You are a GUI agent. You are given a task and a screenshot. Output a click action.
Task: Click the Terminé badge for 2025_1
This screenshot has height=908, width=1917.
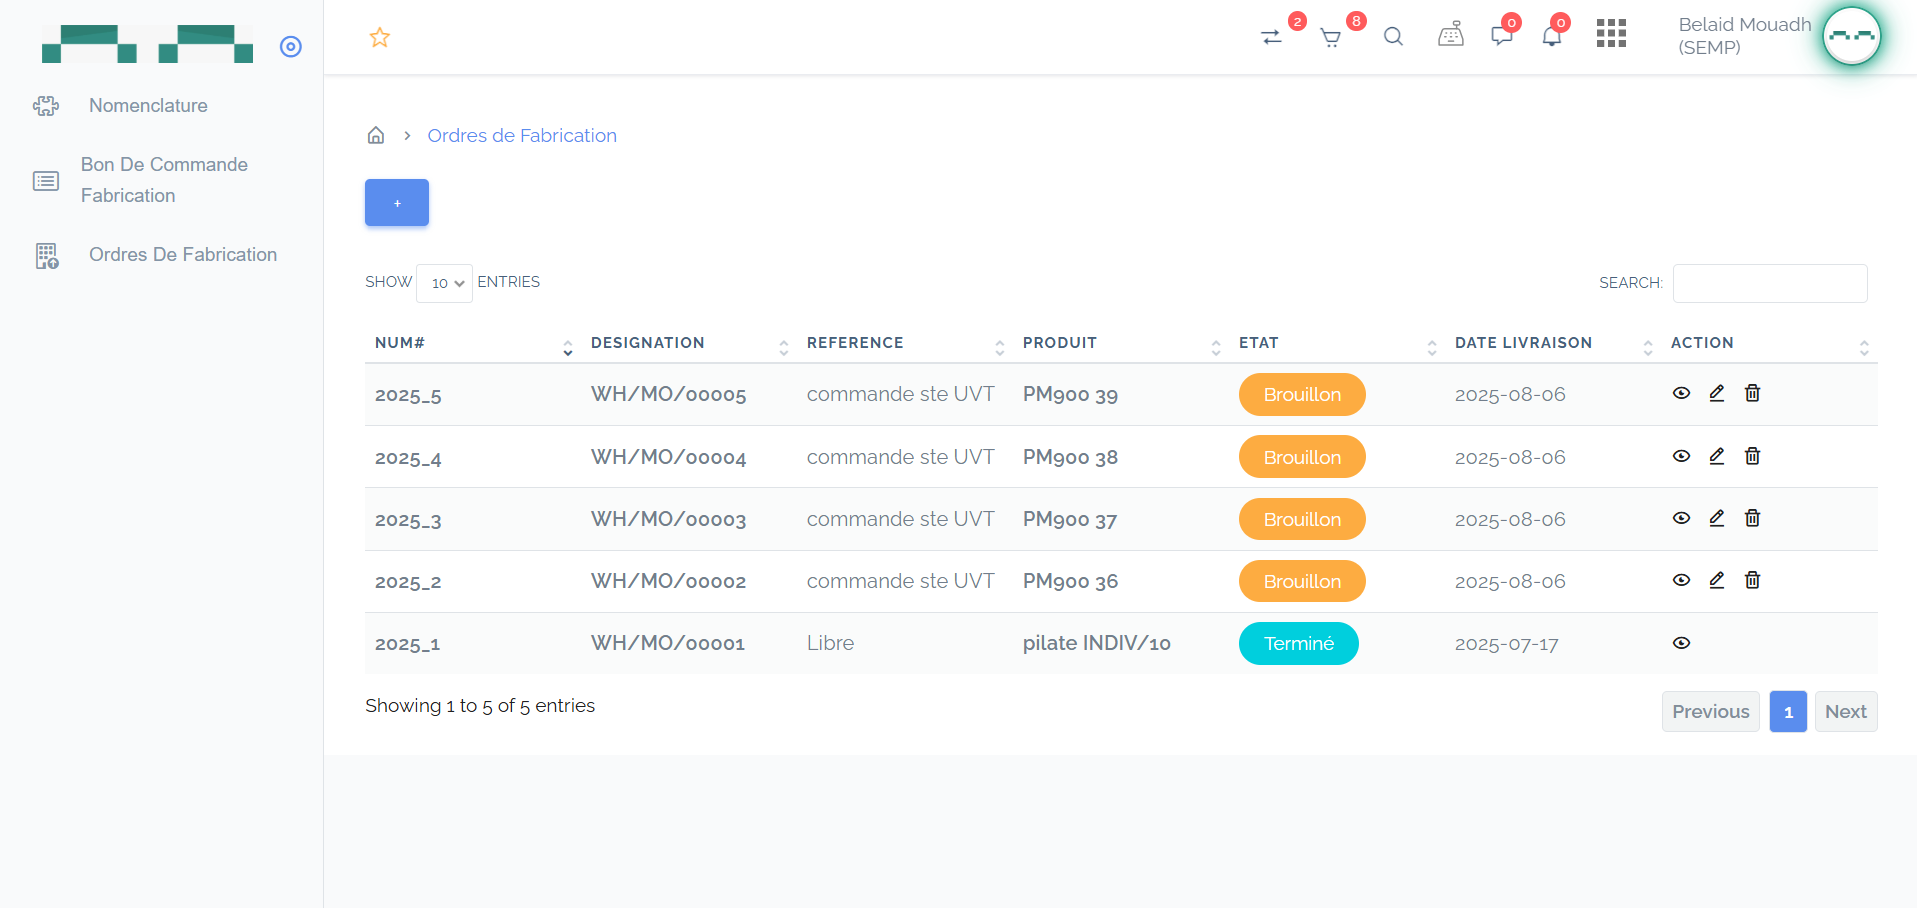click(x=1298, y=643)
